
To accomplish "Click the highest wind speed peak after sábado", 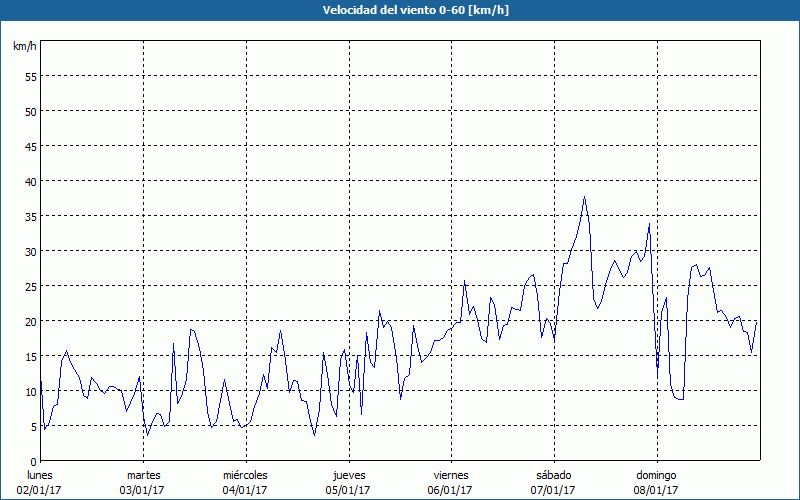I will (x=584, y=197).
